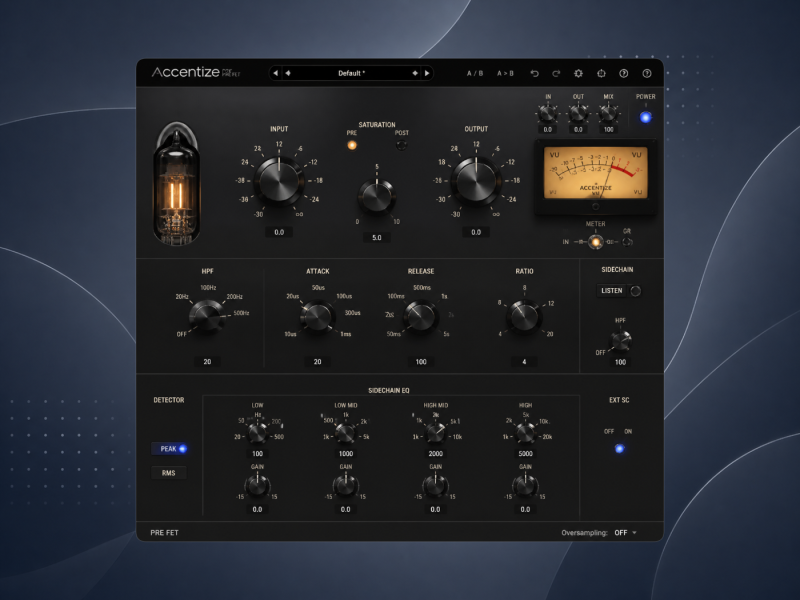Click the main HPF knob

click(x=207, y=316)
